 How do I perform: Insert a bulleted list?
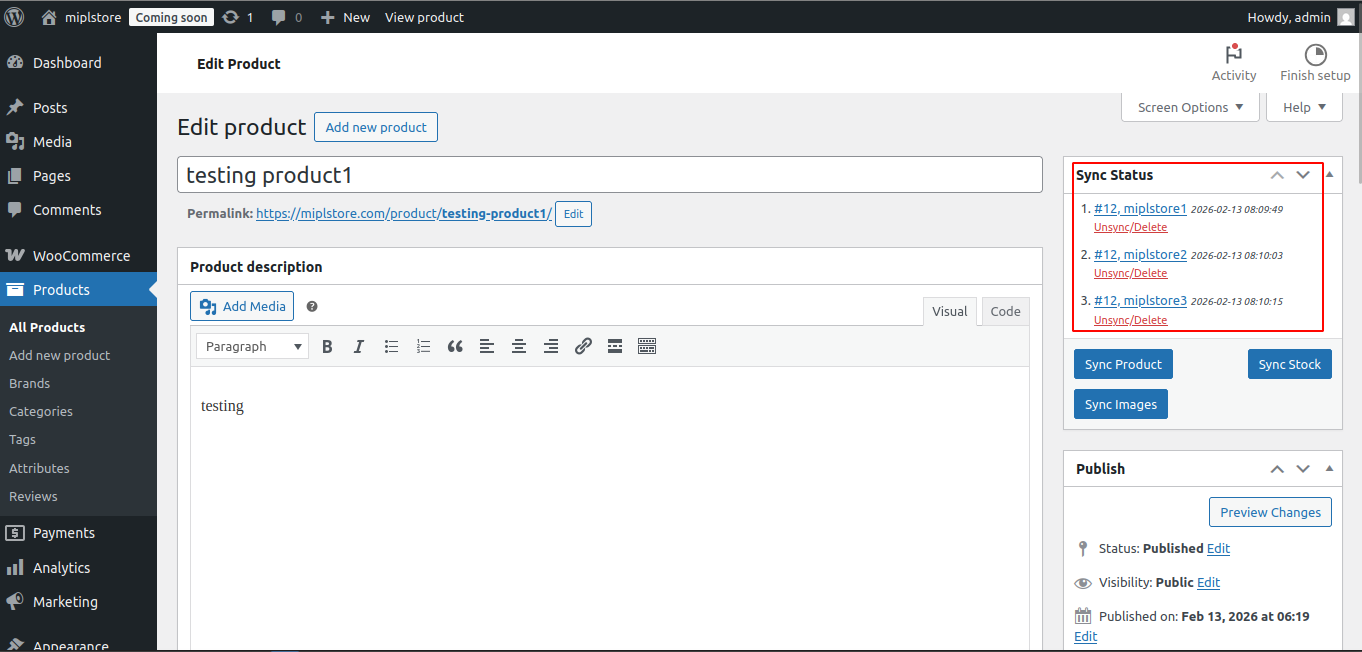(391, 346)
